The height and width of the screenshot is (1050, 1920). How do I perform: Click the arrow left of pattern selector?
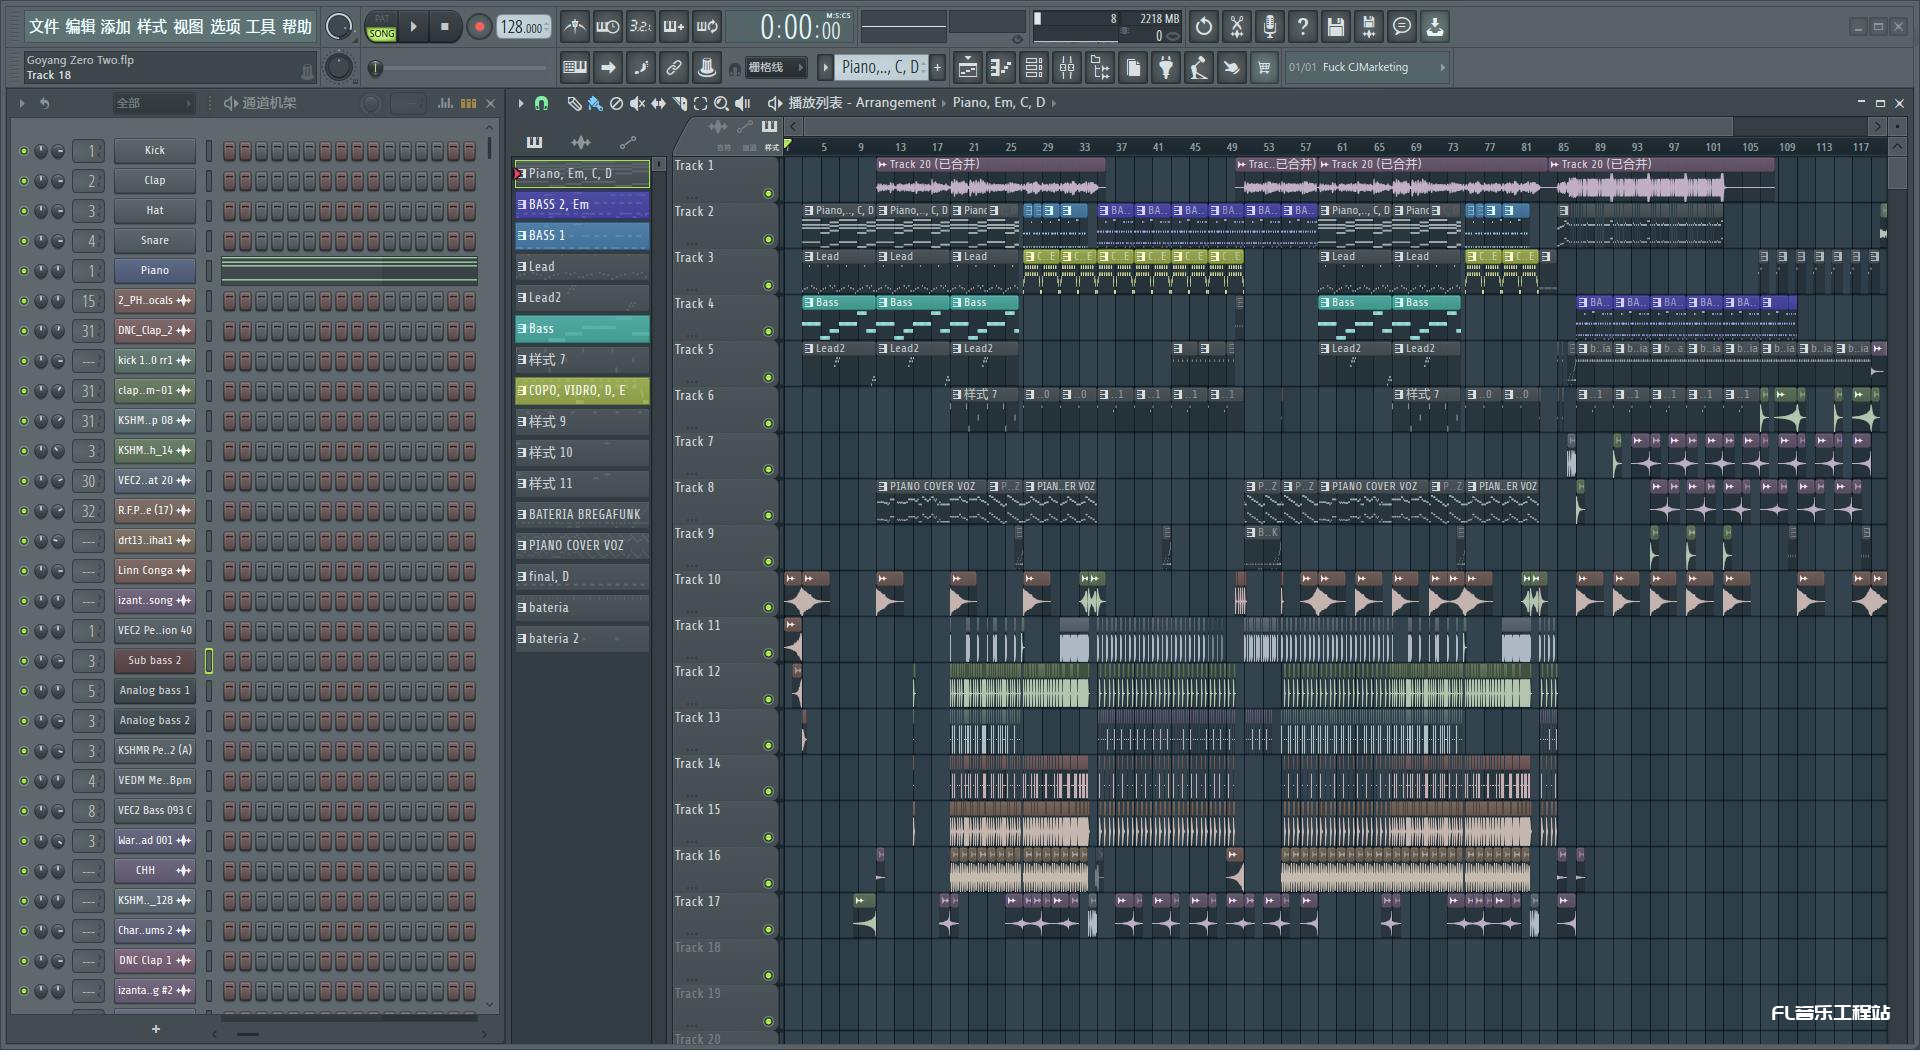point(825,68)
